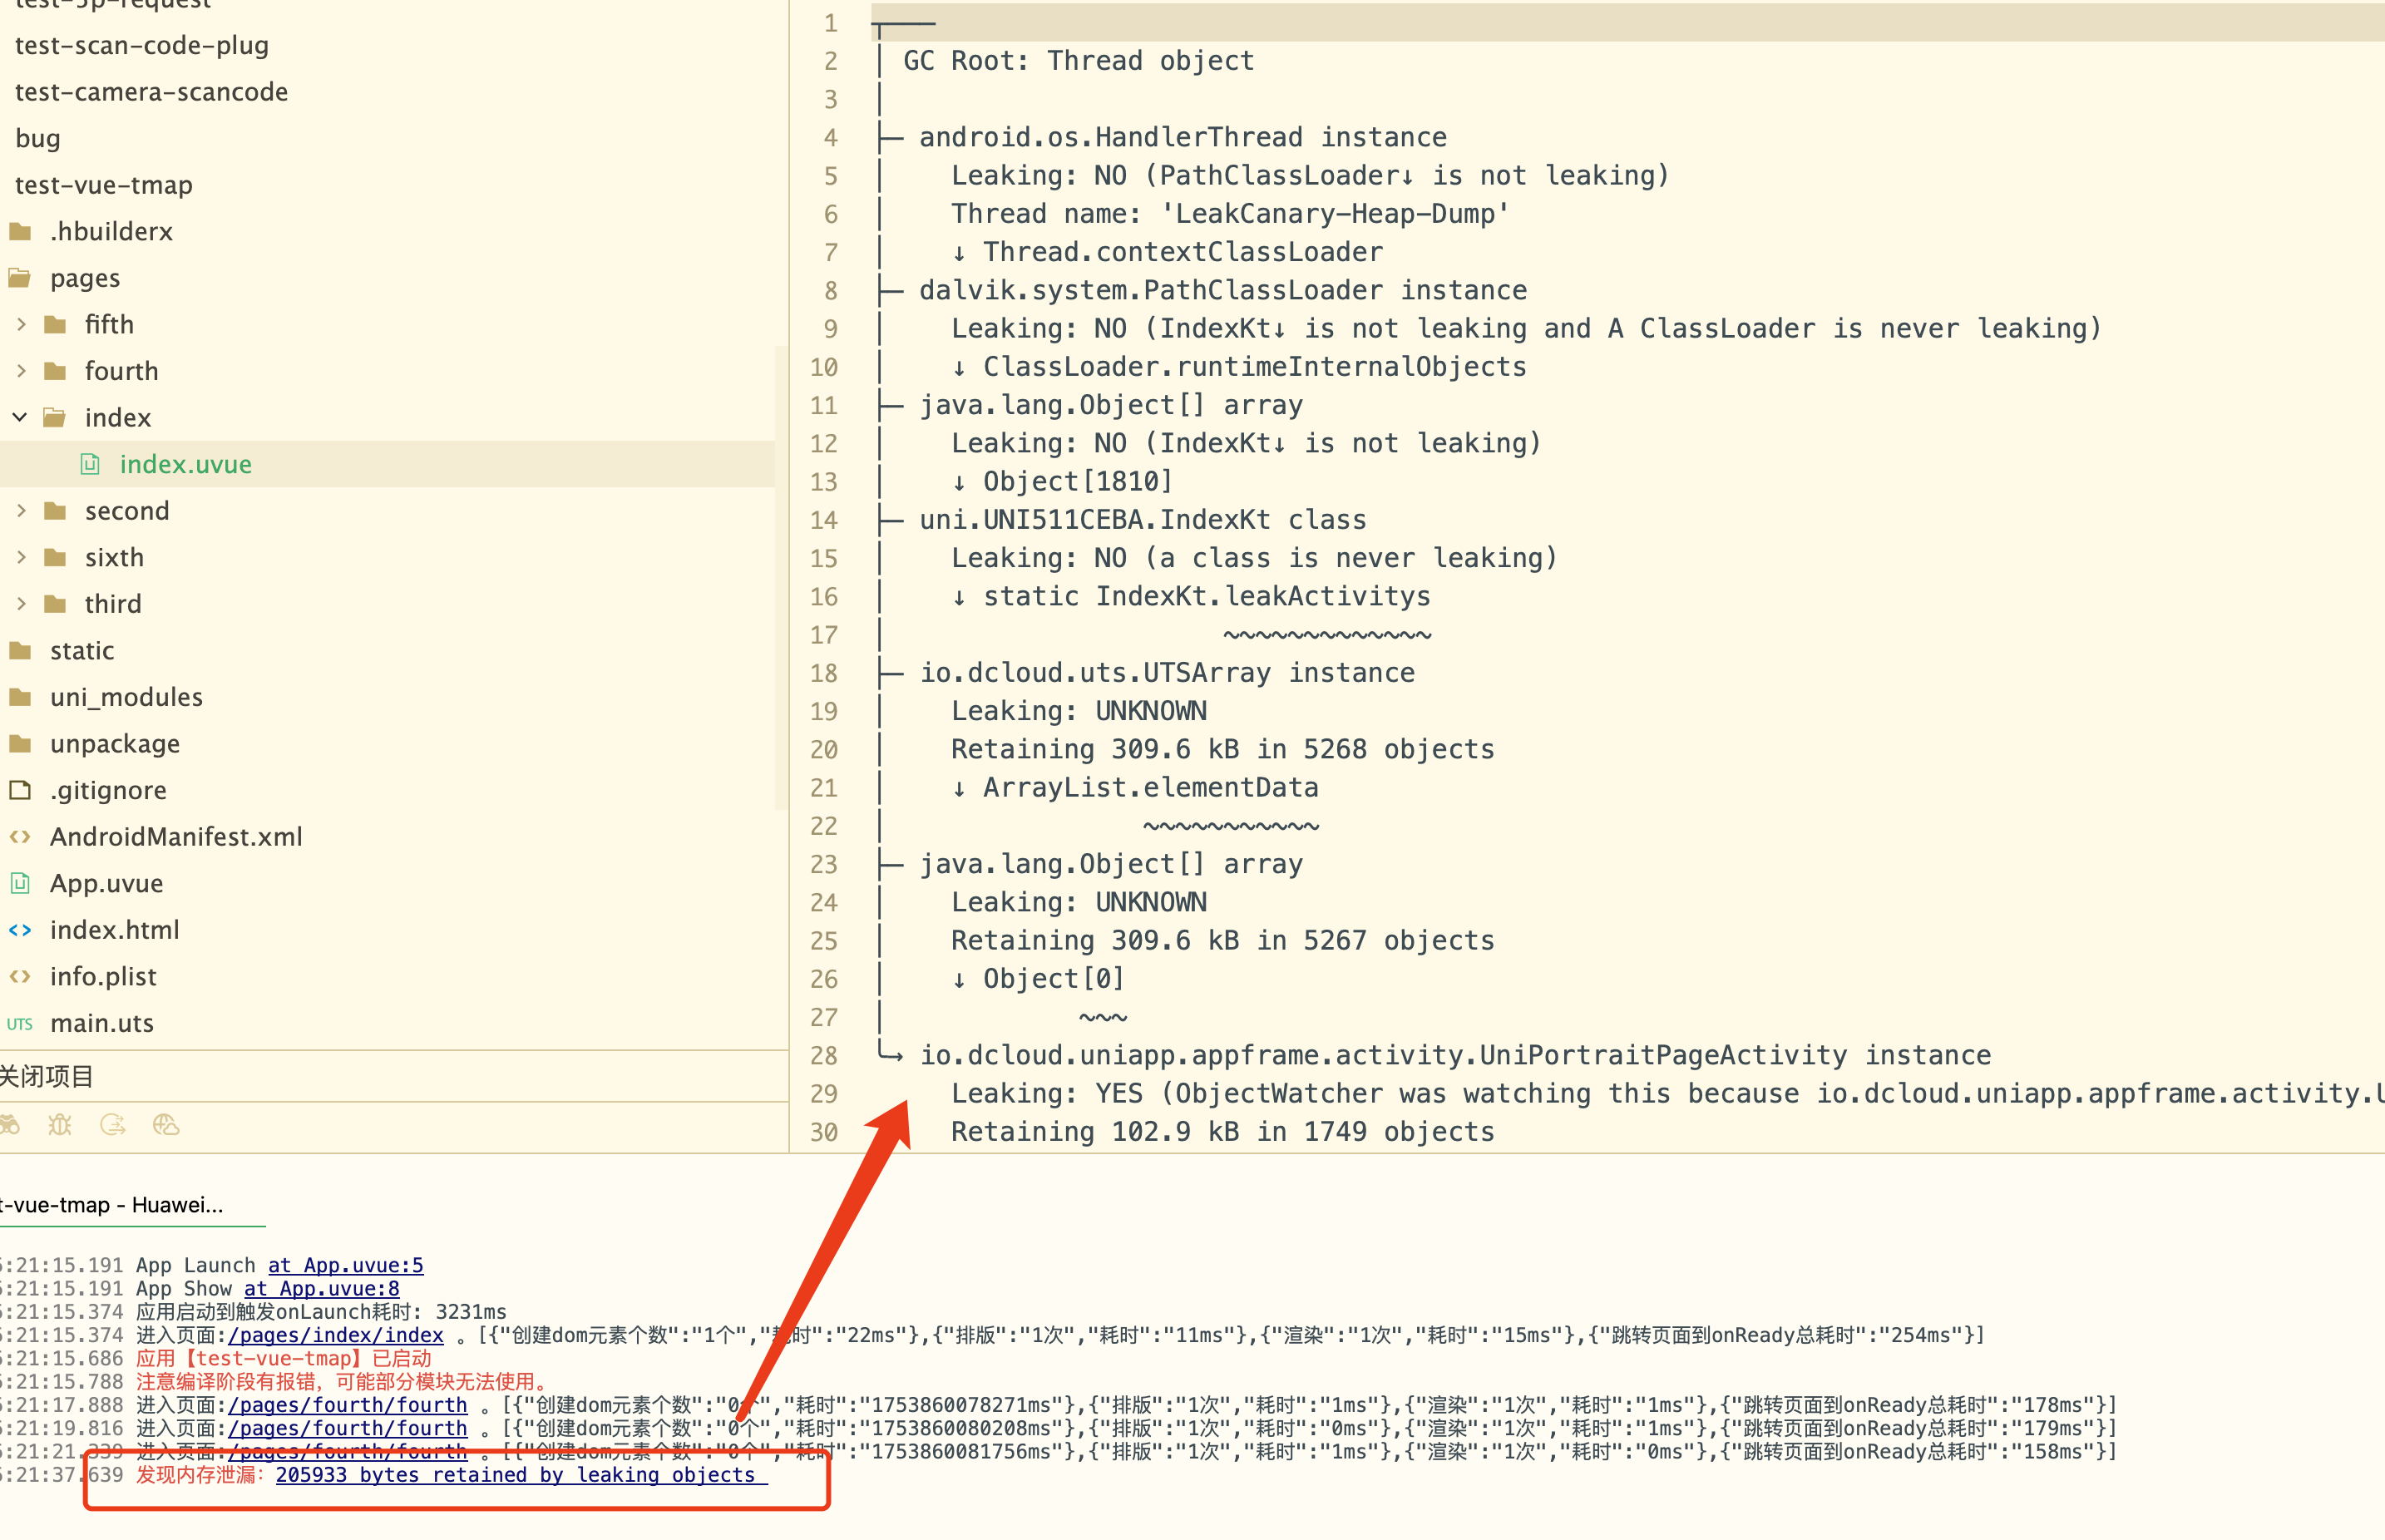This screenshot has height=1540, width=2385.
Task: Click the binoculars search icon
Action: click(x=10, y=1125)
